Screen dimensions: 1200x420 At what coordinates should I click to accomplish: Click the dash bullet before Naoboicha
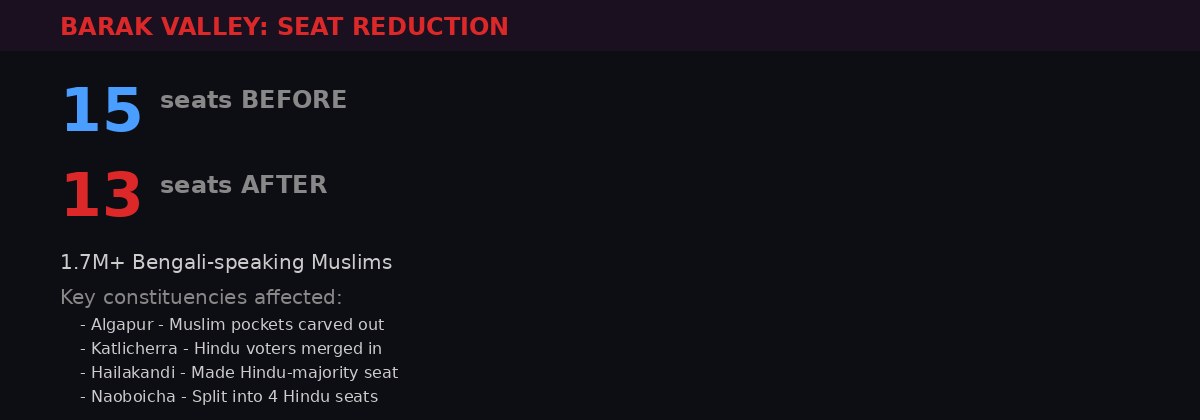point(83,397)
